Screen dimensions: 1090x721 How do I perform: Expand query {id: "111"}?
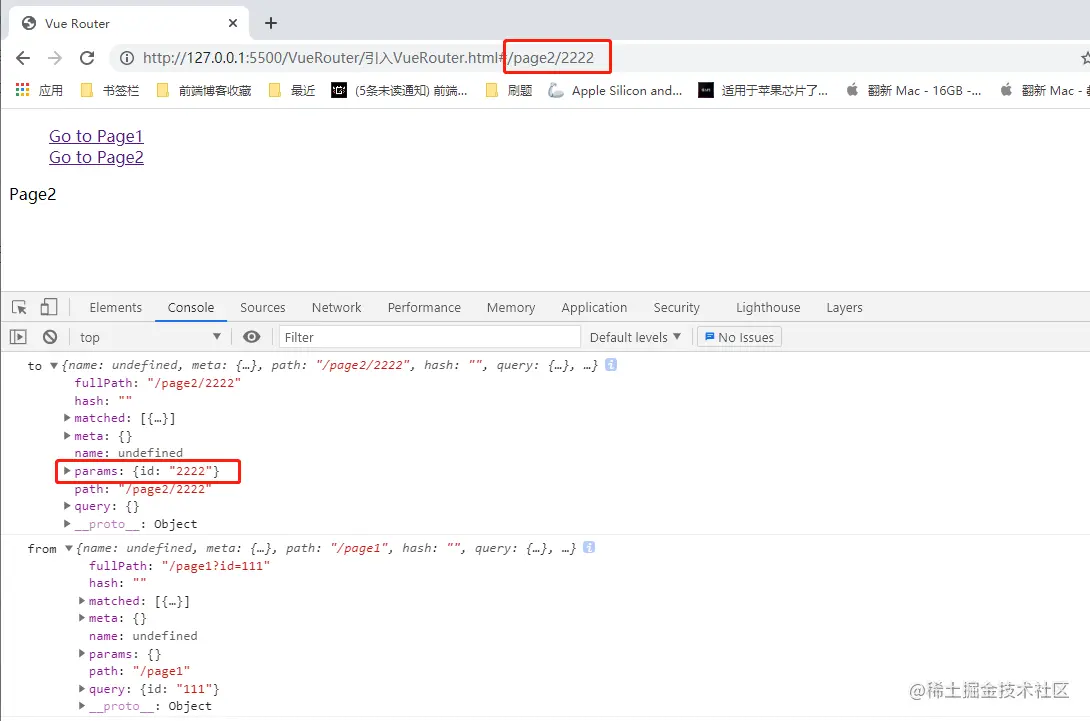(x=81, y=689)
